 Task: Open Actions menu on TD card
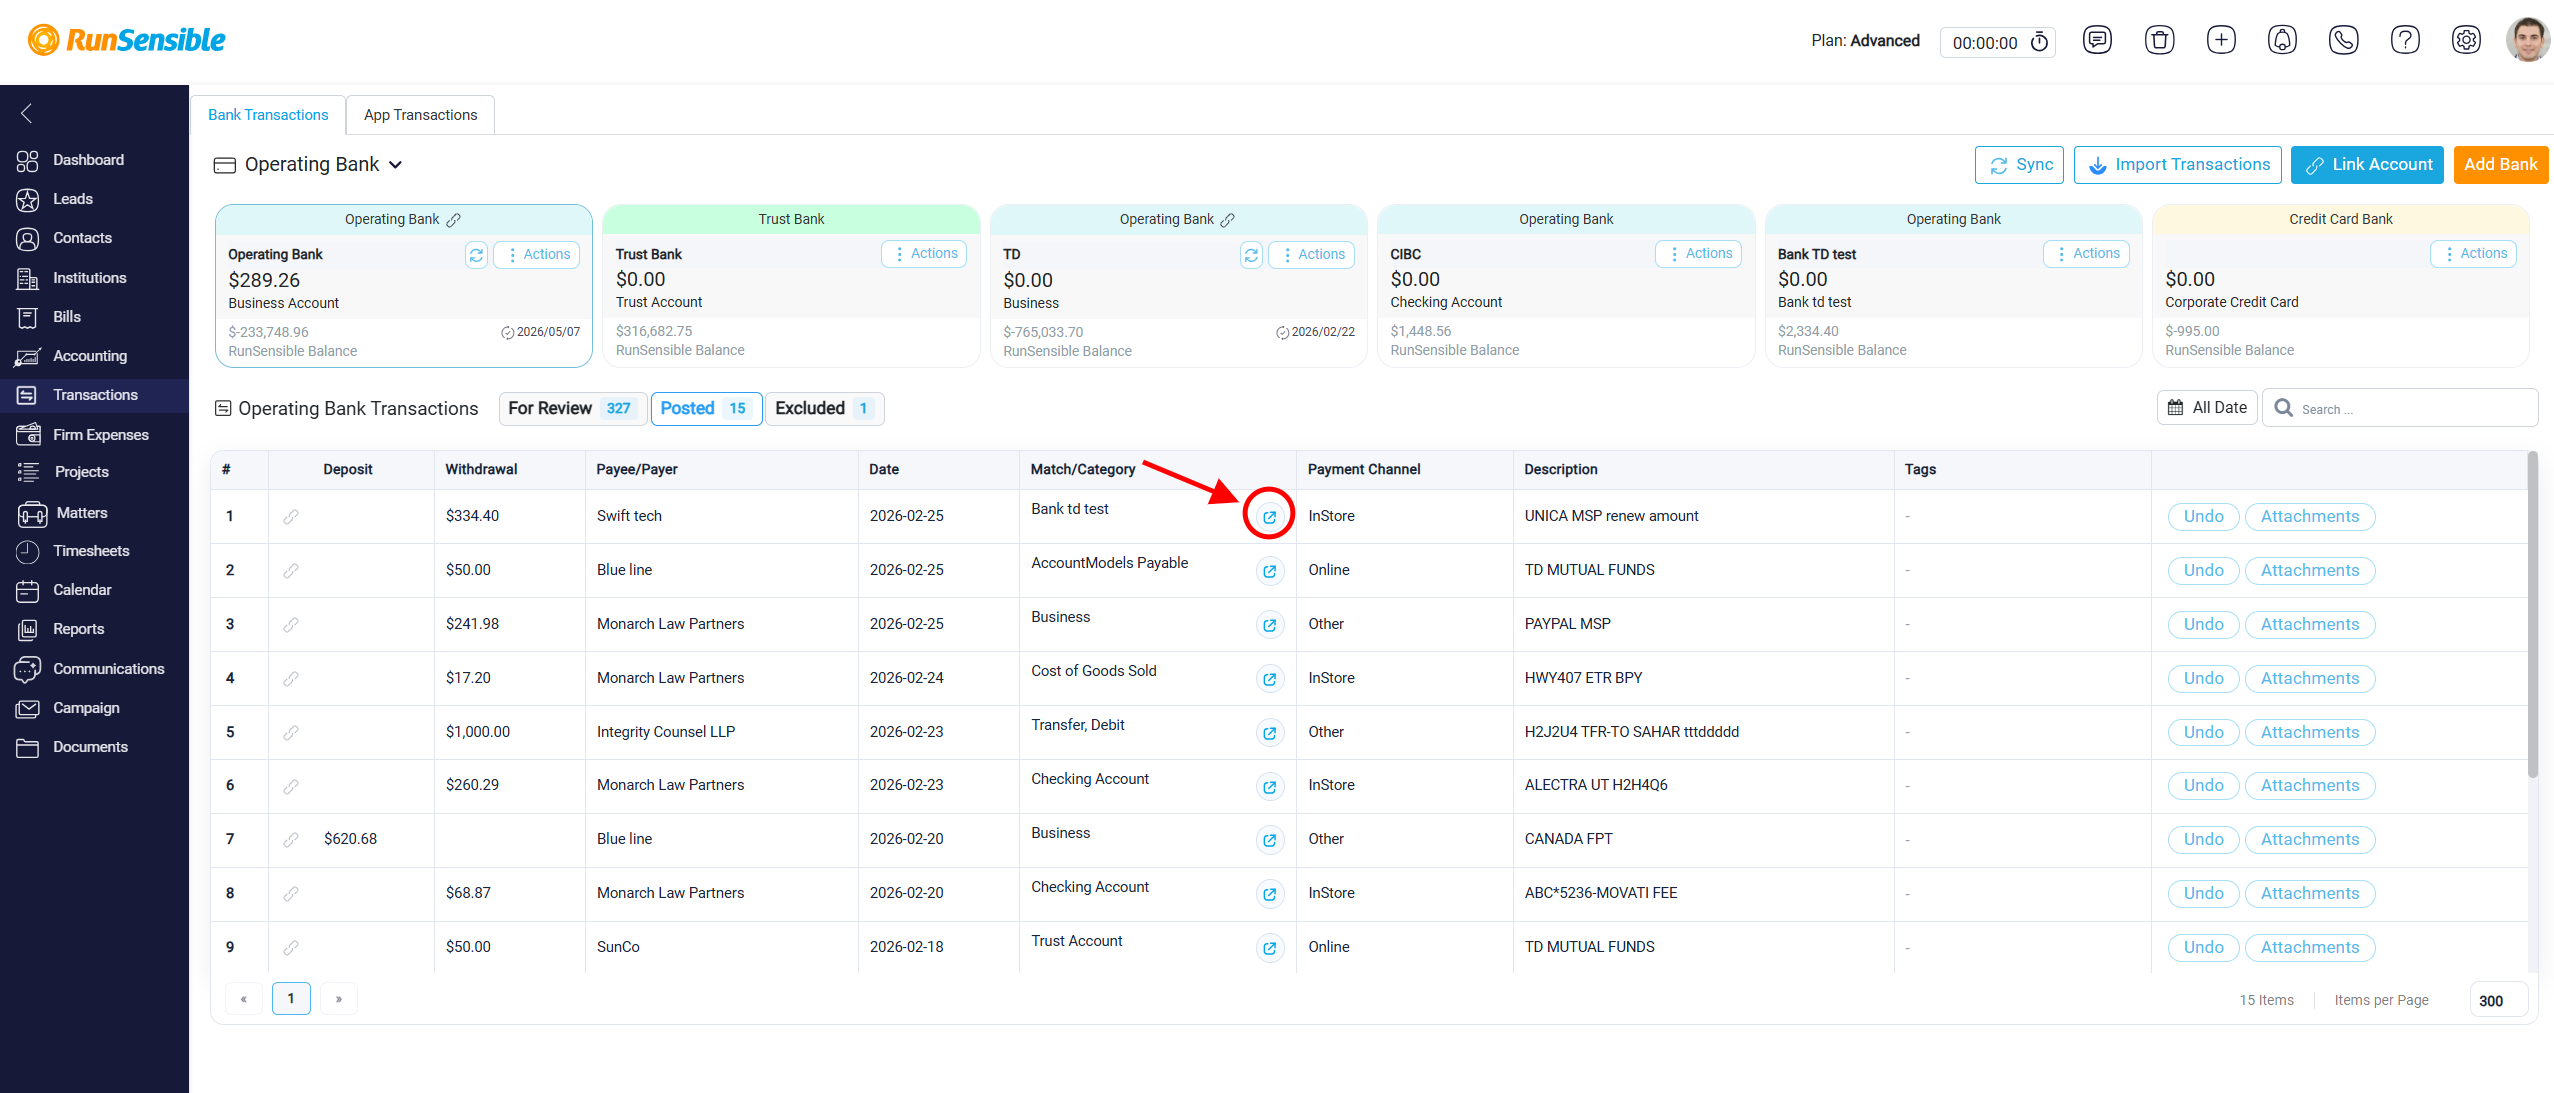1312,255
